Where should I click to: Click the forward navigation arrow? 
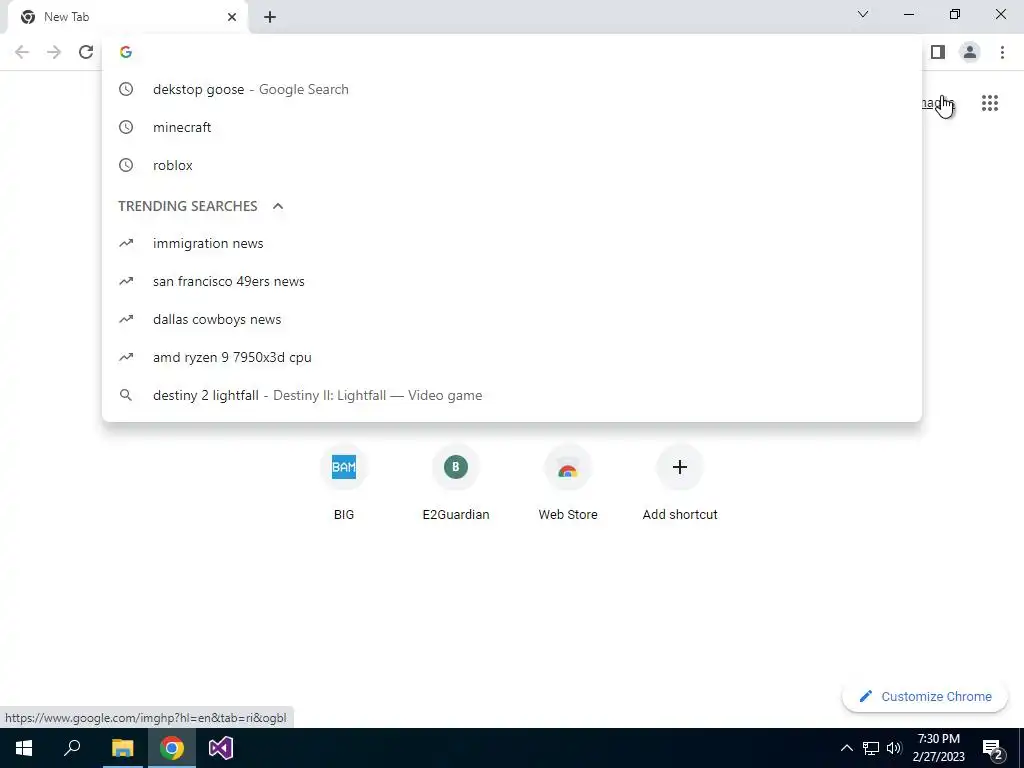point(54,52)
